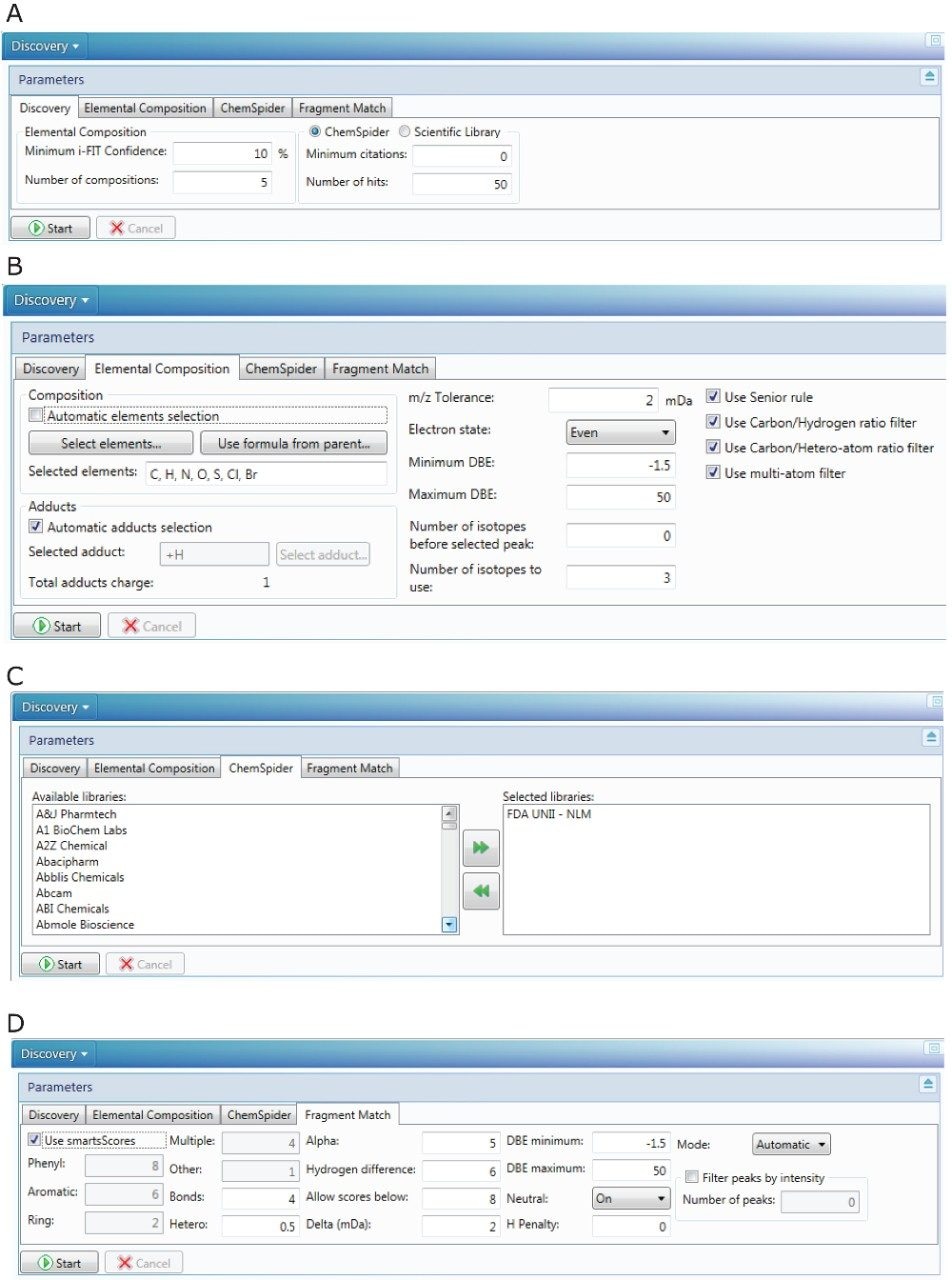Click the m/z Tolerance field
Viewport: 952px width, 1280px height.
604,400
